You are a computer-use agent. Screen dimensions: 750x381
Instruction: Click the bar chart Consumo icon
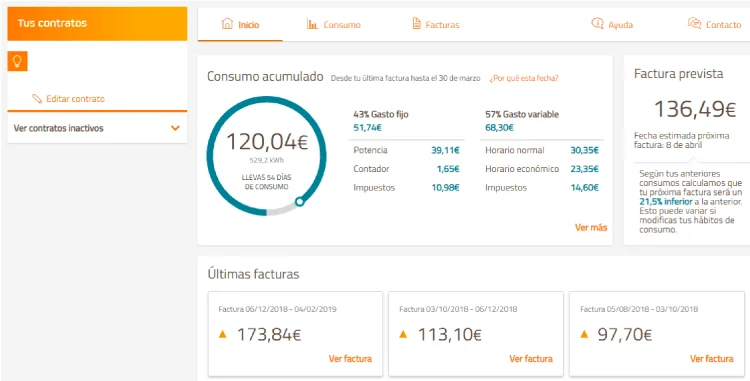point(312,24)
